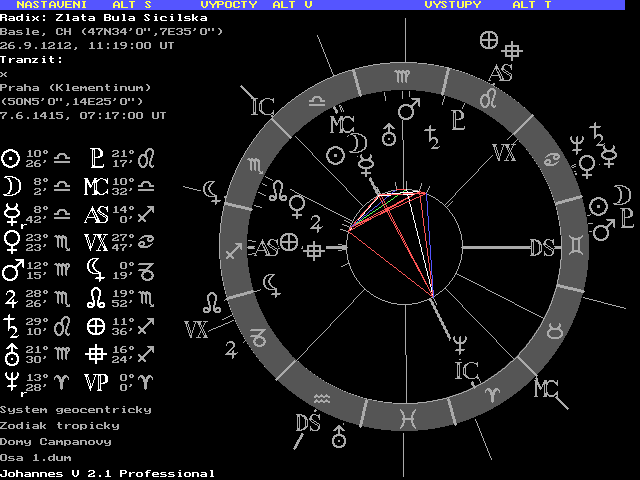Select the Venus symbol in the positions table
The height and width of the screenshot is (480, 640).
(x=11, y=241)
